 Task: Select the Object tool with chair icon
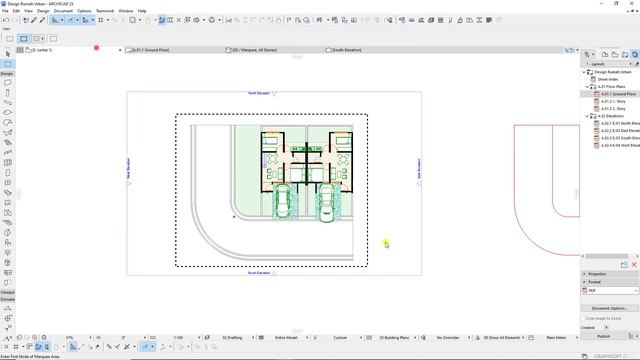[x=8, y=242]
